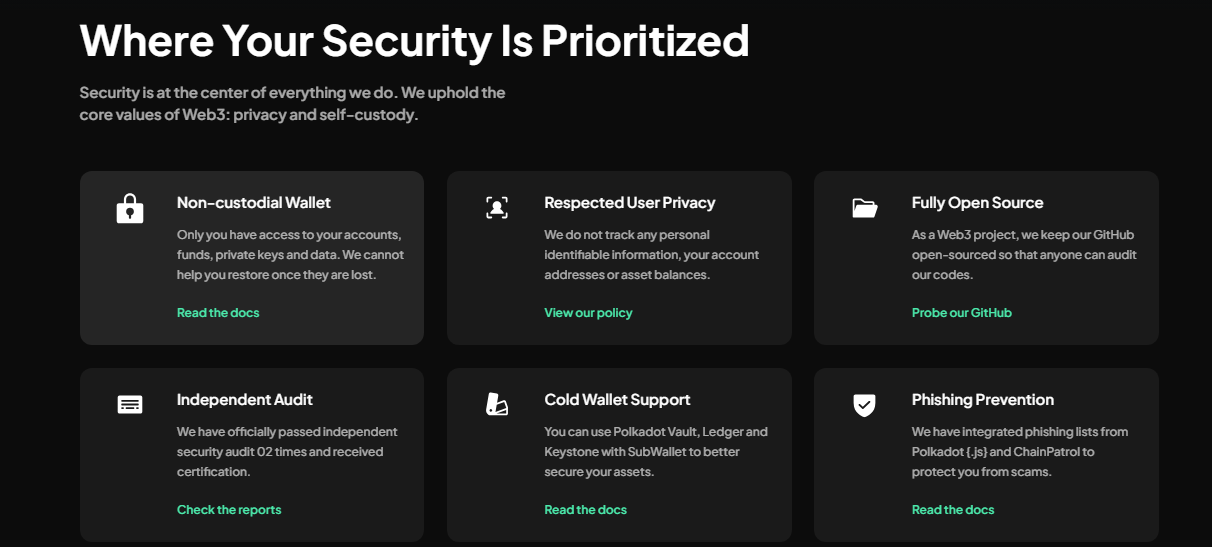Select the Cold Wallet Support heading
Viewport: 1212px width, 547px height.
click(617, 400)
